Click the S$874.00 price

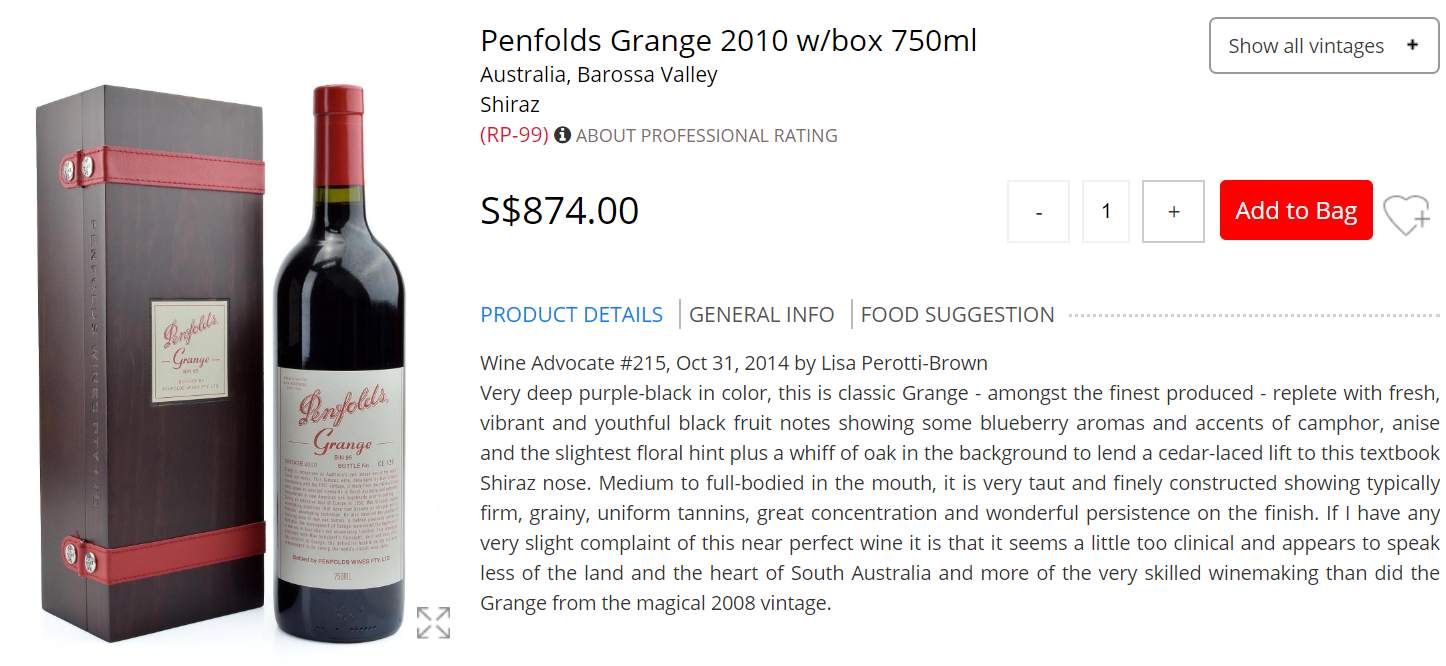(x=559, y=211)
